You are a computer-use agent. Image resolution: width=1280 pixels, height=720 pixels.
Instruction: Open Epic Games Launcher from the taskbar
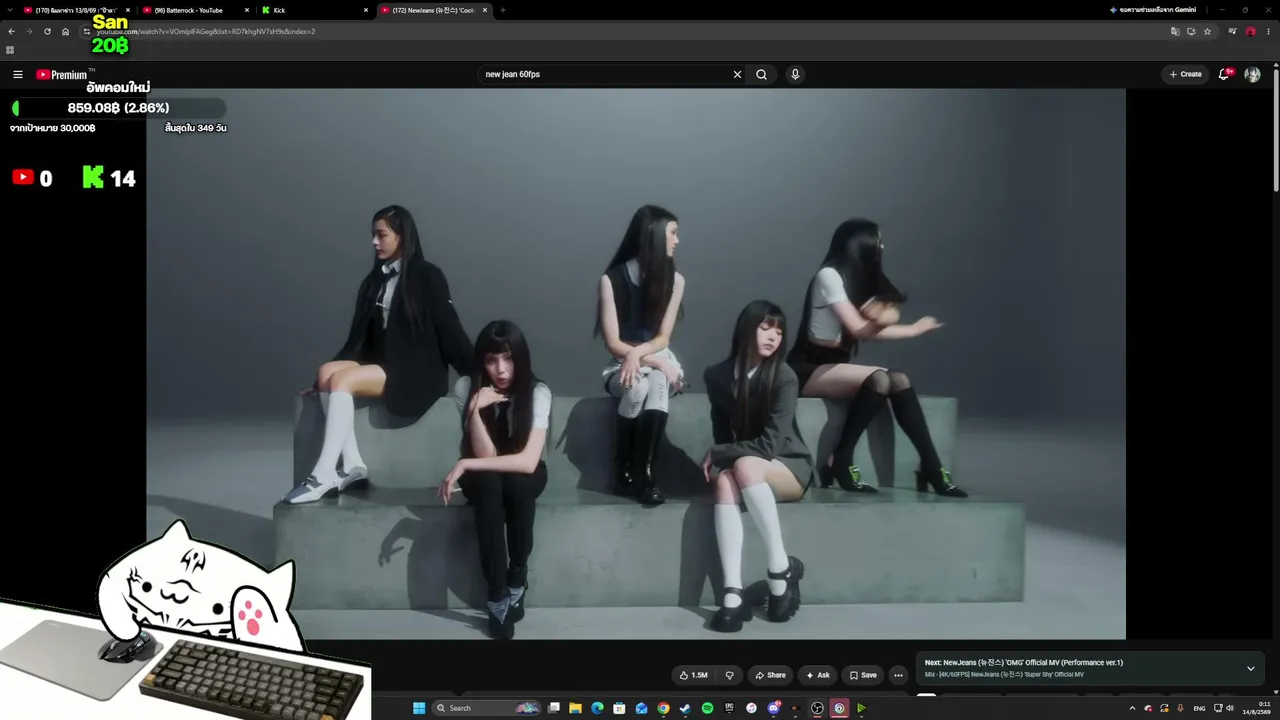click(x=729, y=708)
